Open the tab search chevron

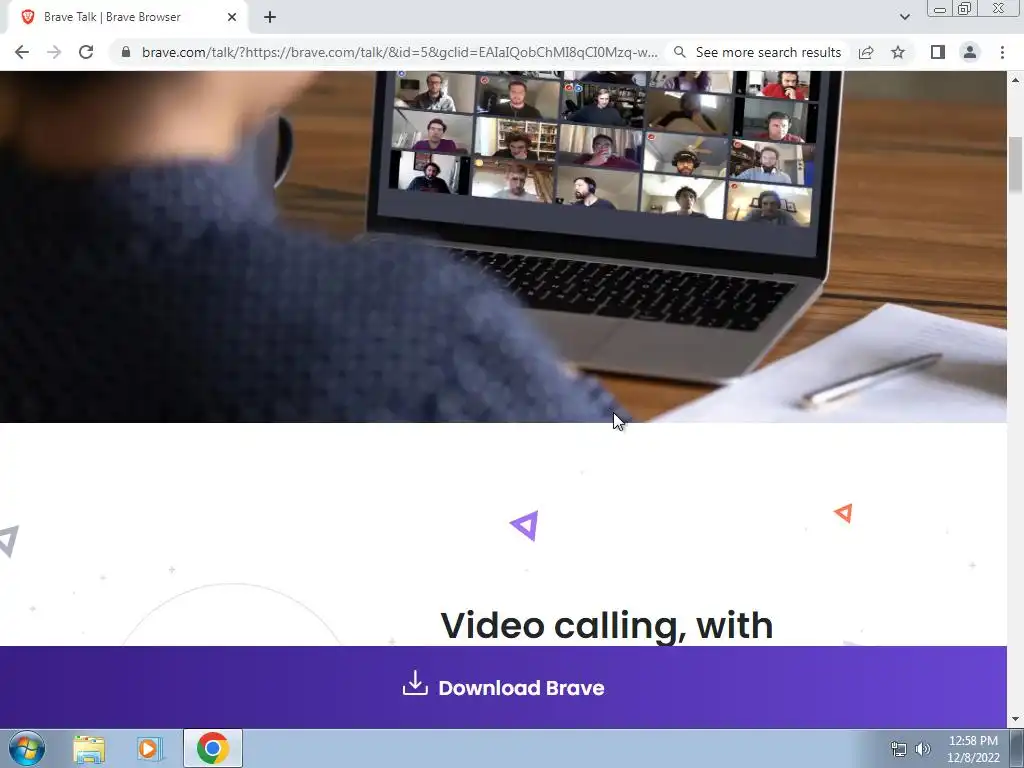coord(904,17)
